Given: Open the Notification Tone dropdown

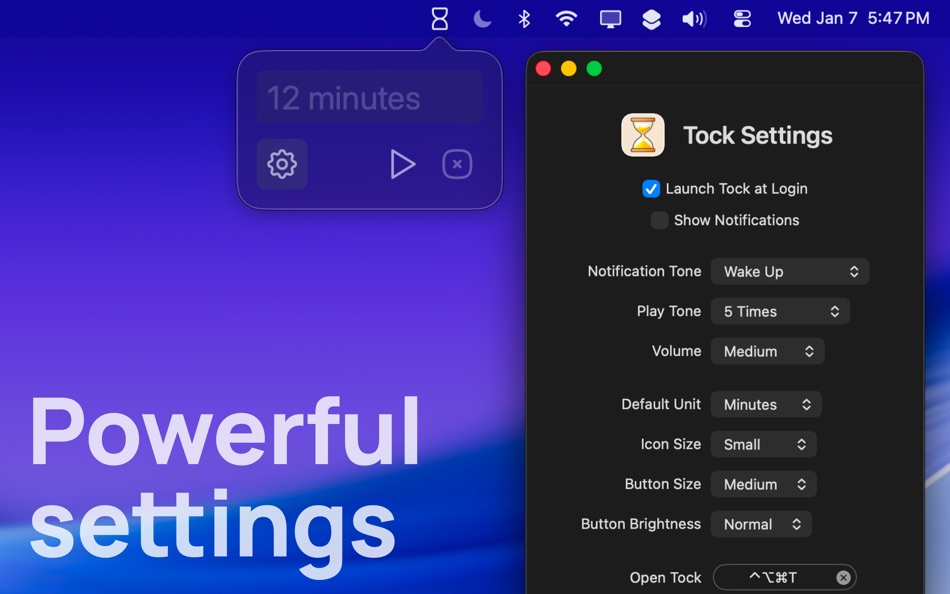Looking at the screenshot, I should (790, 271).
